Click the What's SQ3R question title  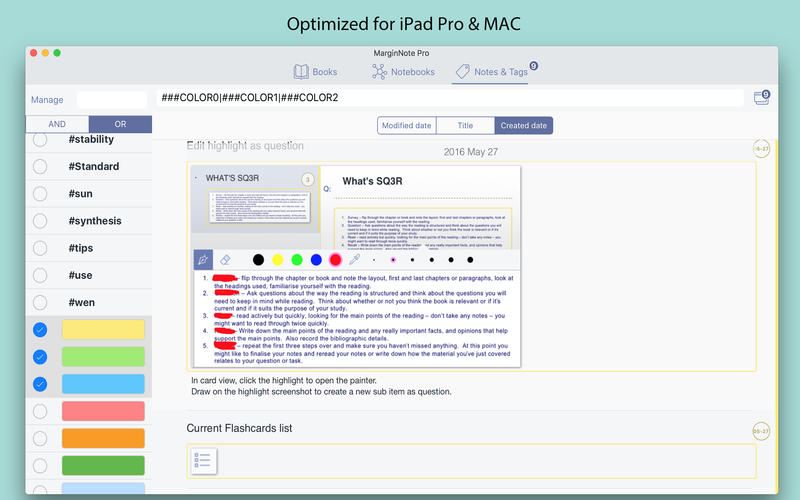tap(372, 181)
